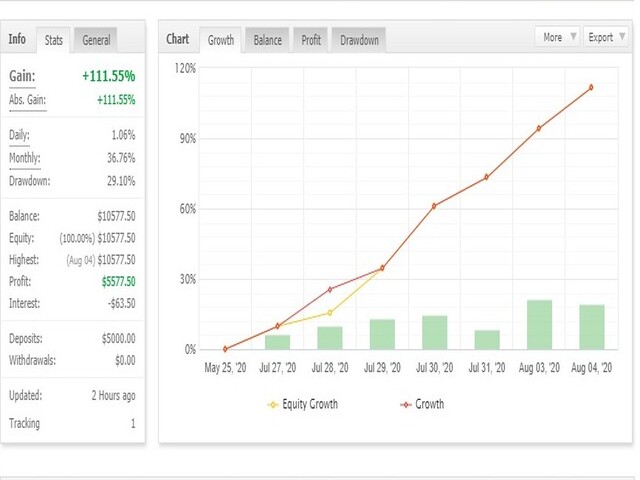
Task: Select the May 25 starting data point
Action: pos(225,349)
